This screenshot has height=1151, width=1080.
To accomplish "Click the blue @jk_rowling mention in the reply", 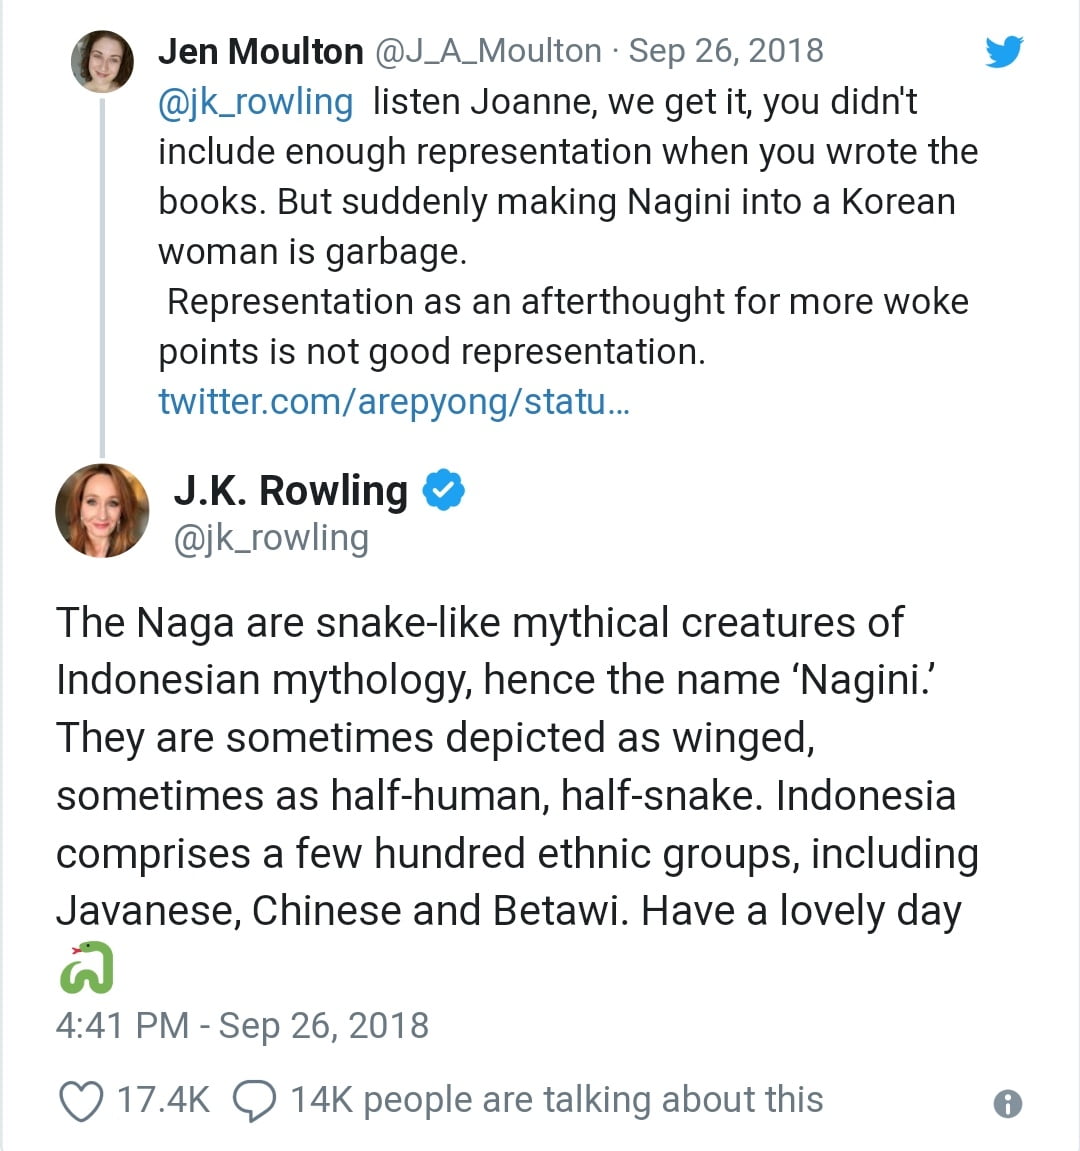I will (256, 102).
